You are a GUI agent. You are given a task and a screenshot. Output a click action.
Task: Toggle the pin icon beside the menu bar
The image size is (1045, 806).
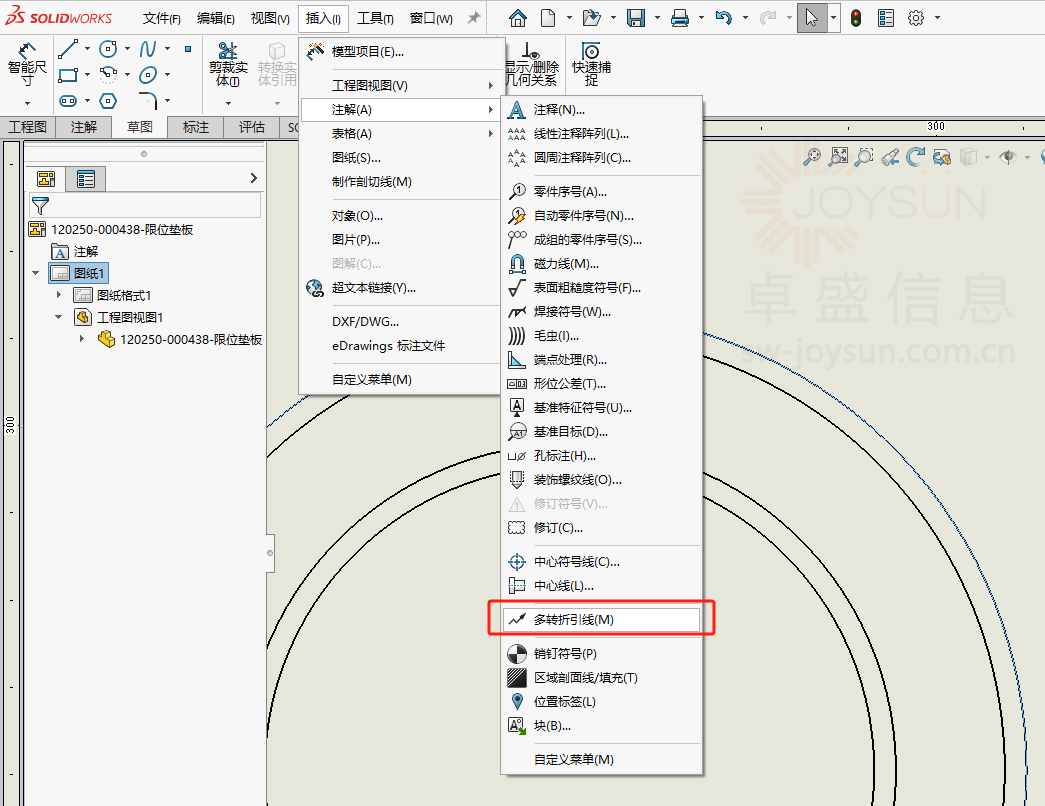tap(474, 18)
